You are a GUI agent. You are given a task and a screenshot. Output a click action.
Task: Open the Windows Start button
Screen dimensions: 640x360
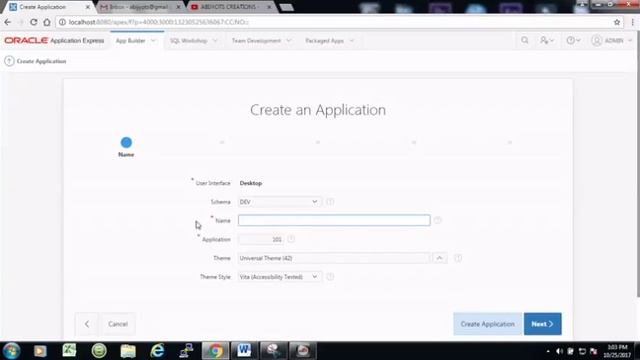click(x=11, y=351)
